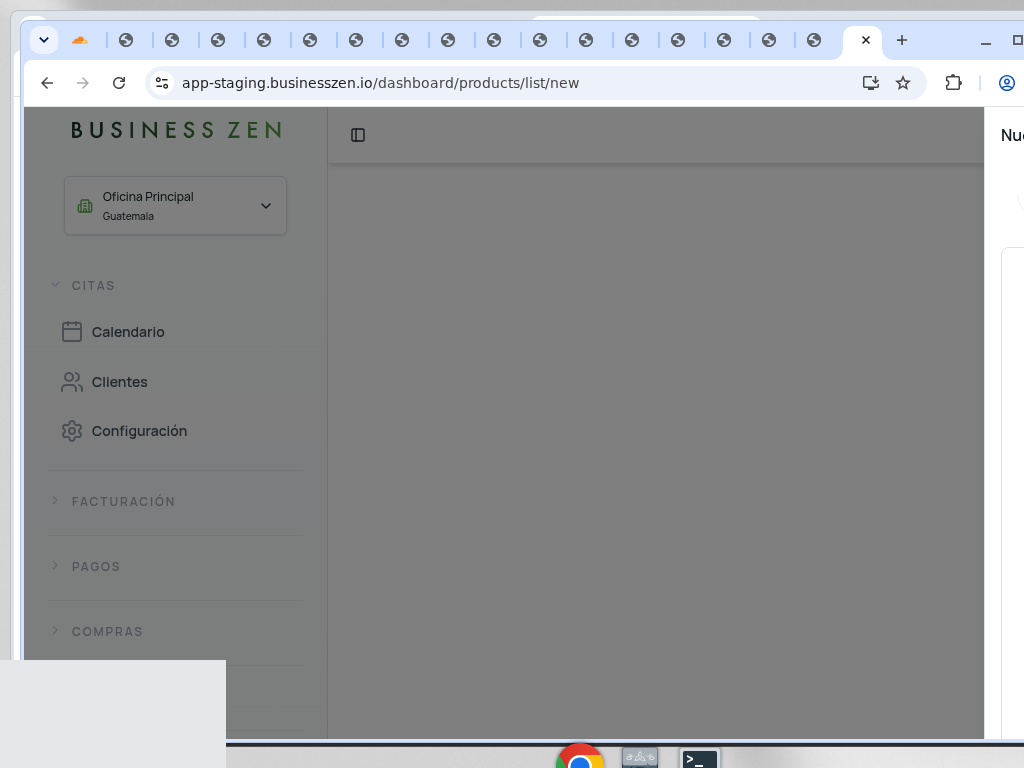Bookmark this page with the star icon
The width and height of the screenshot is (1024, 768).
click(x=903, y=83)
